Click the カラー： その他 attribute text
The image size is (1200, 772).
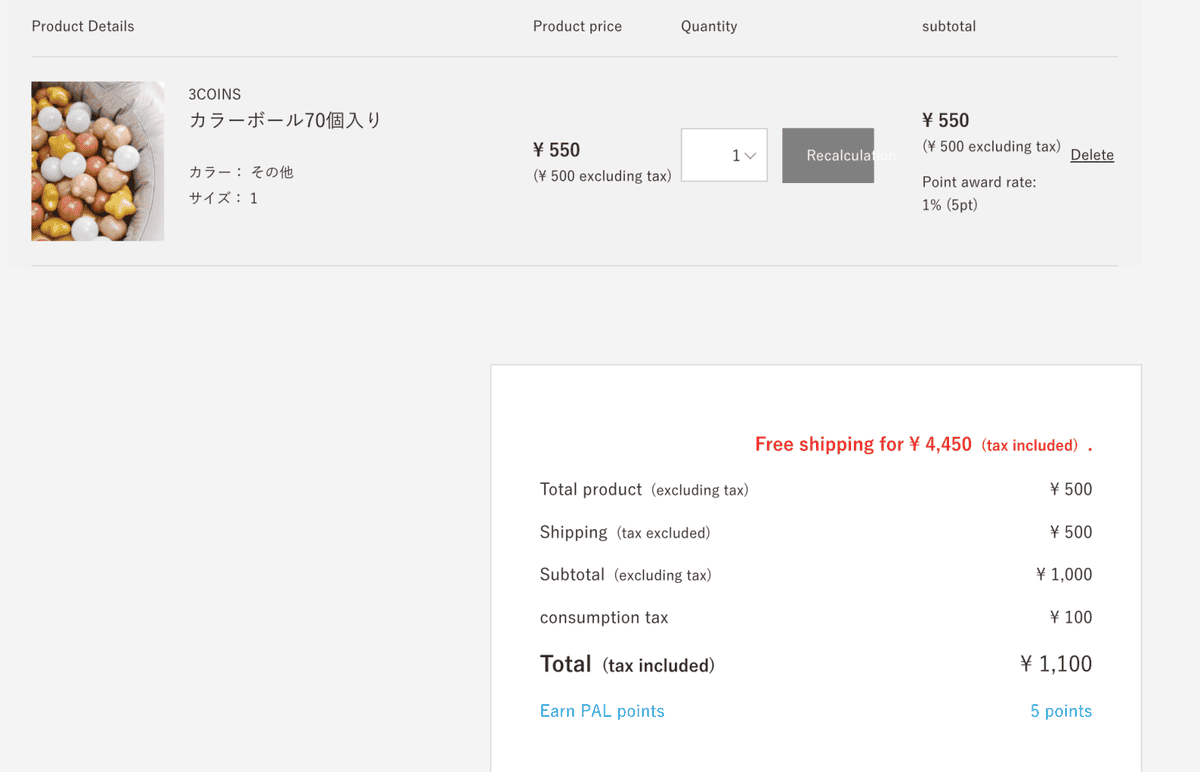(241, 172)
